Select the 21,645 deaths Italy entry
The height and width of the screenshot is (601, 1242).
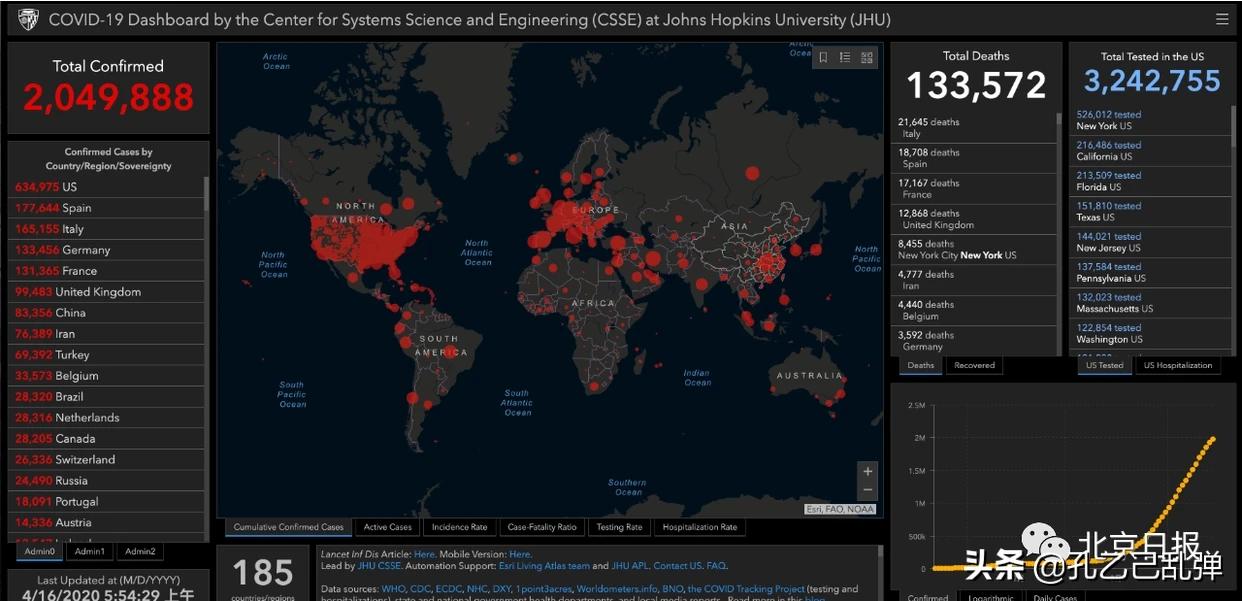tap(975, 128)
